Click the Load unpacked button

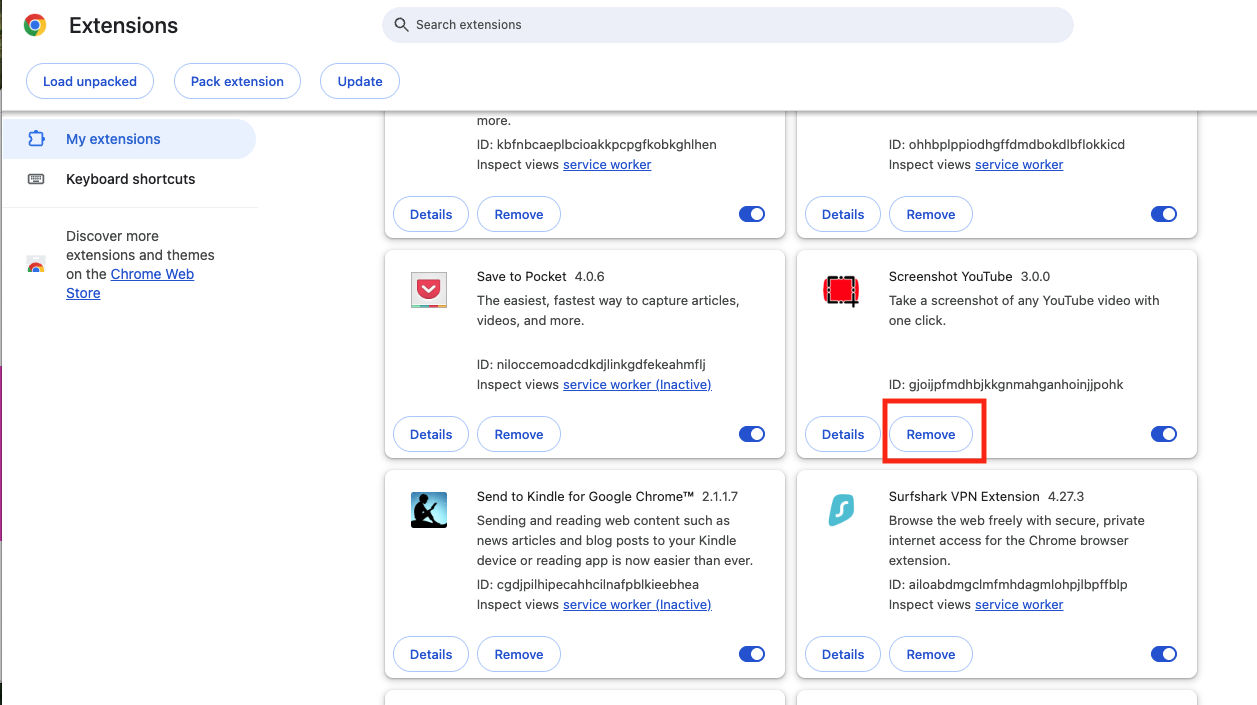[x=89, y=81]
